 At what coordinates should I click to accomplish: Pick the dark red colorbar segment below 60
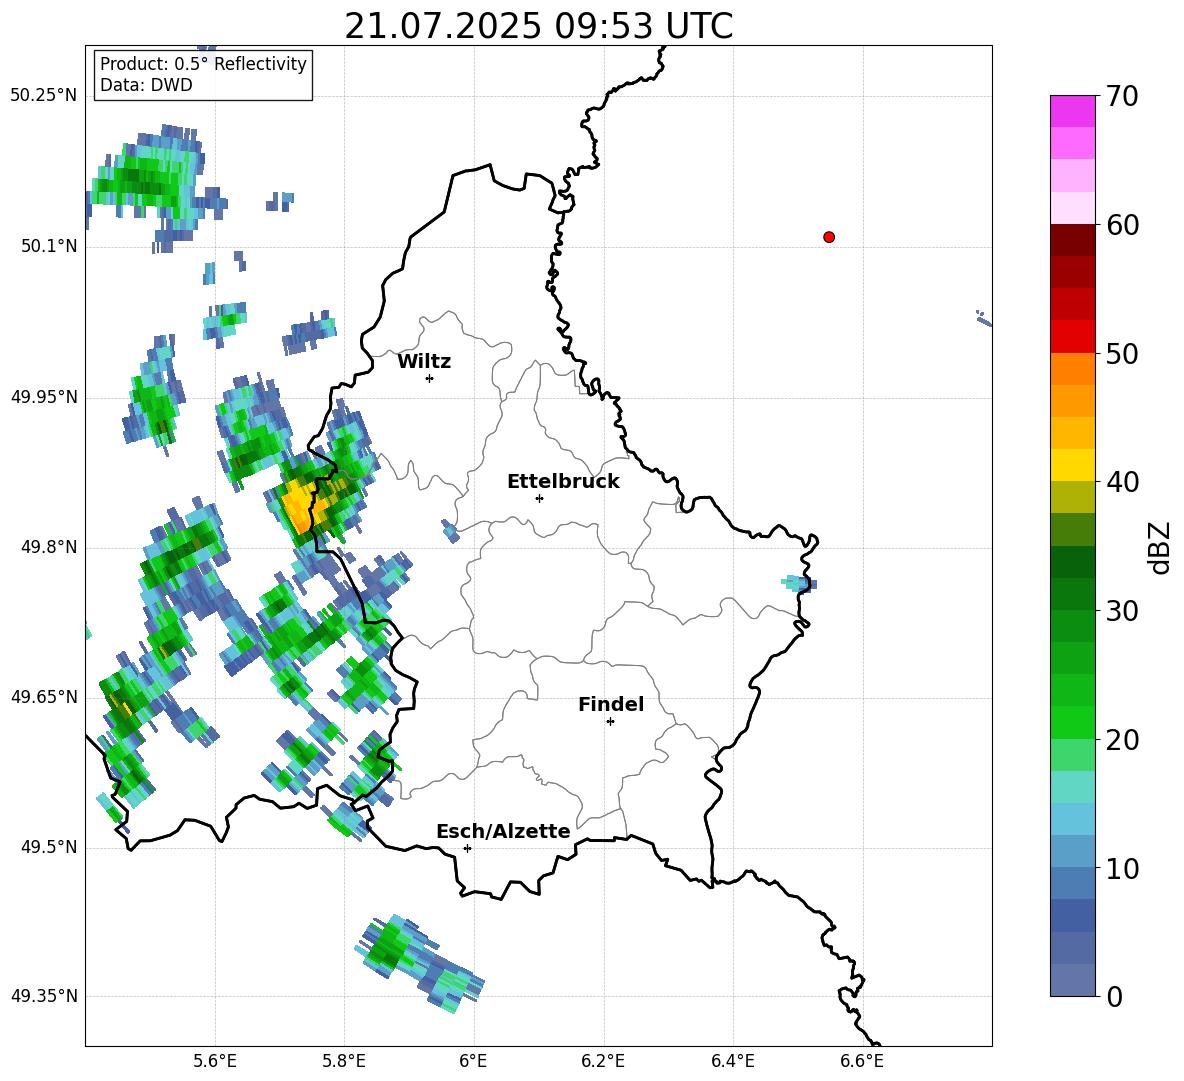[x=1072, y=240]
